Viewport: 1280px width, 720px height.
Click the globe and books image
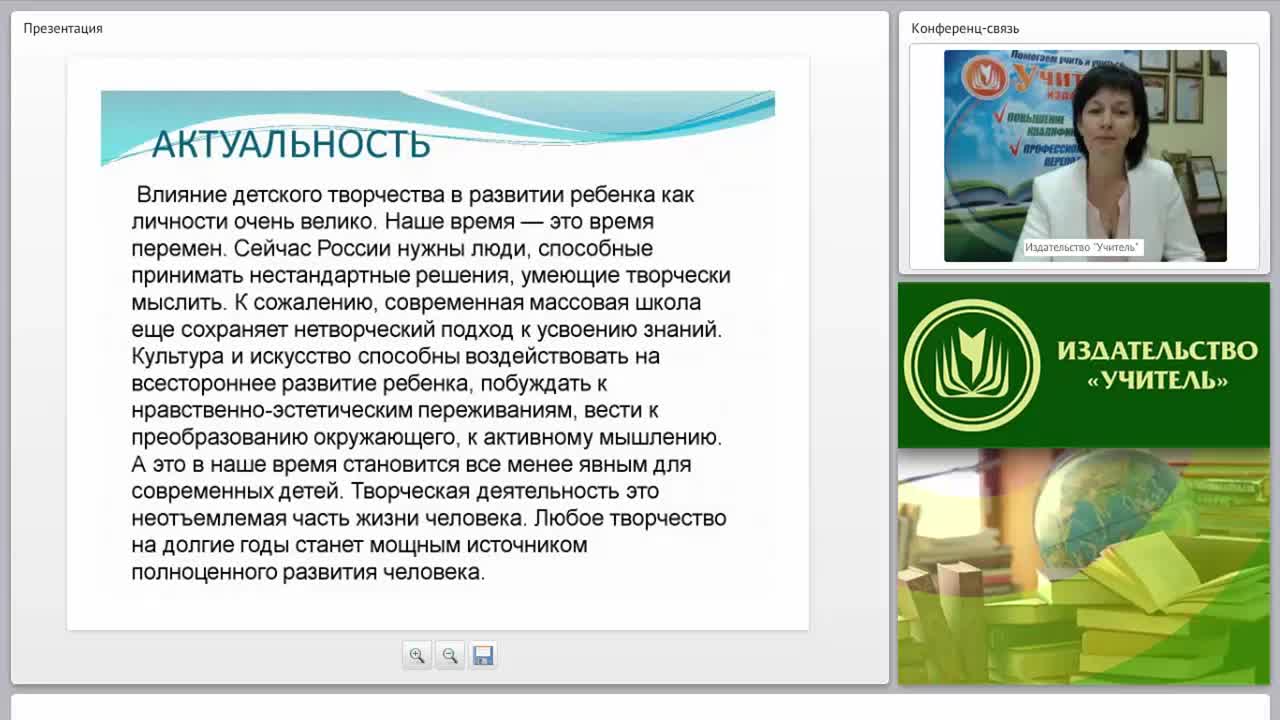(x=1084, y=567)
